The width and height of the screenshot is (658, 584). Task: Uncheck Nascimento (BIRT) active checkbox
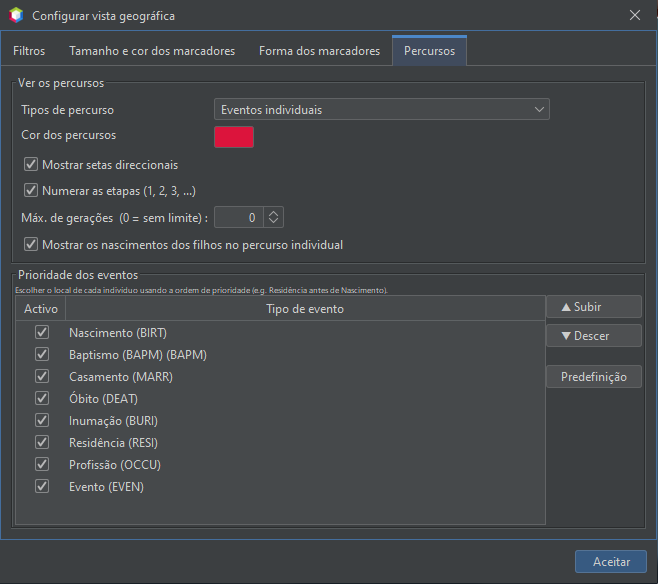tap(42, 332)
